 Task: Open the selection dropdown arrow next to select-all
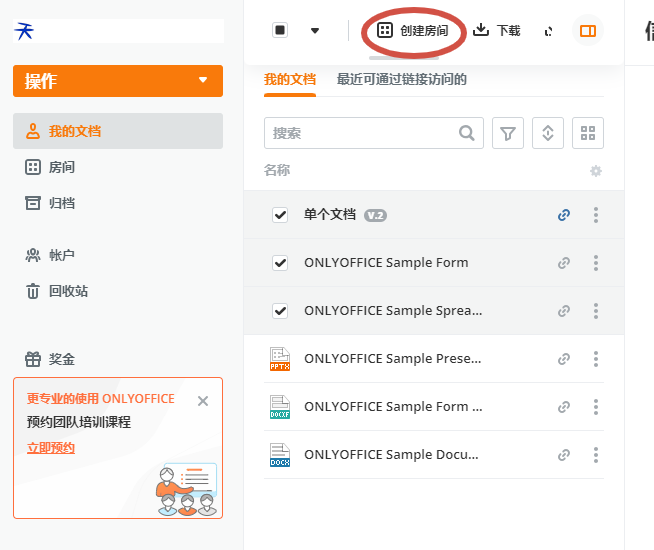[x=315, y=30]
